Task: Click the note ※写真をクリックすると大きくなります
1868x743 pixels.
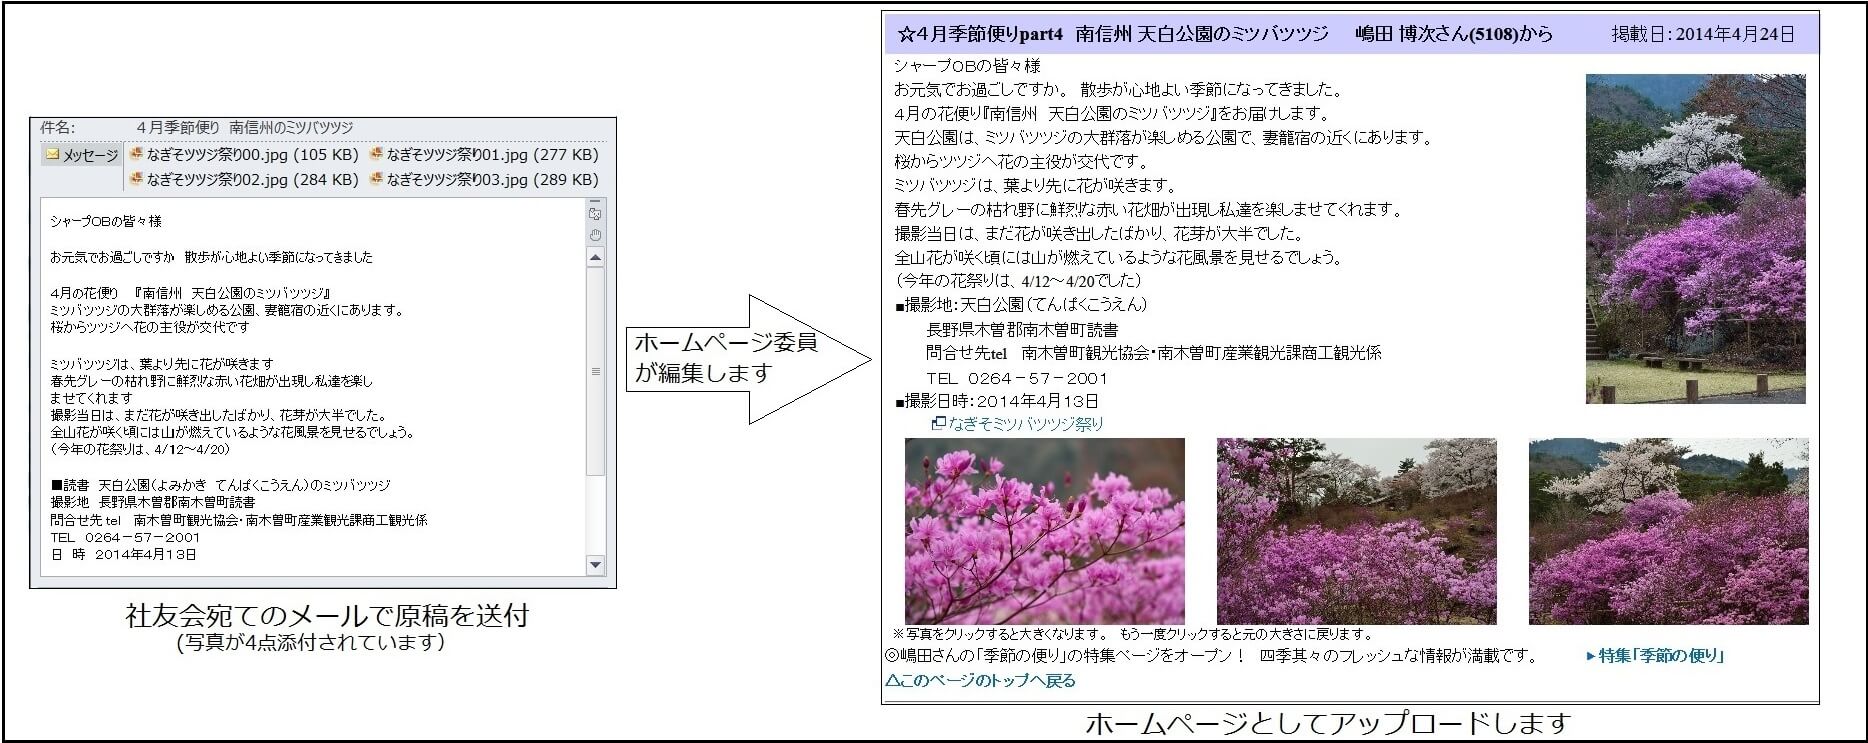Action: (999, 634)
